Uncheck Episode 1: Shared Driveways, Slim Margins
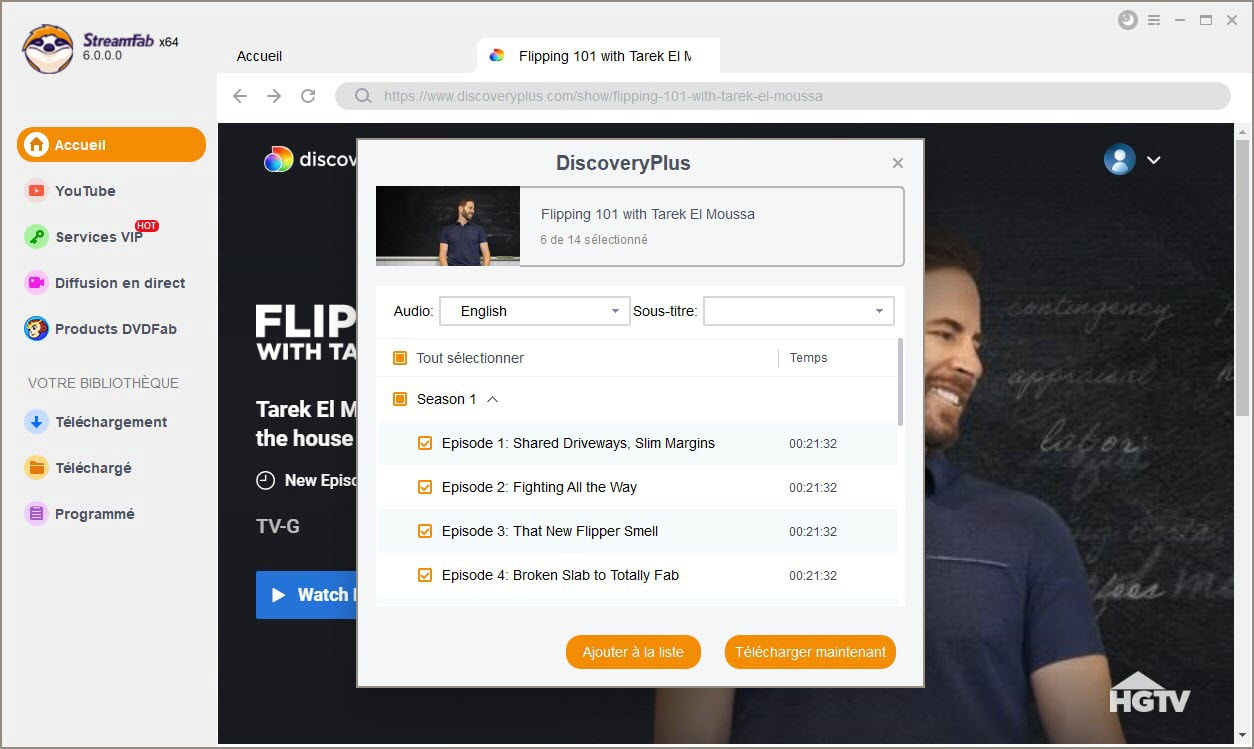This screenshot has height=749, width=1254. tap(425, 443)
